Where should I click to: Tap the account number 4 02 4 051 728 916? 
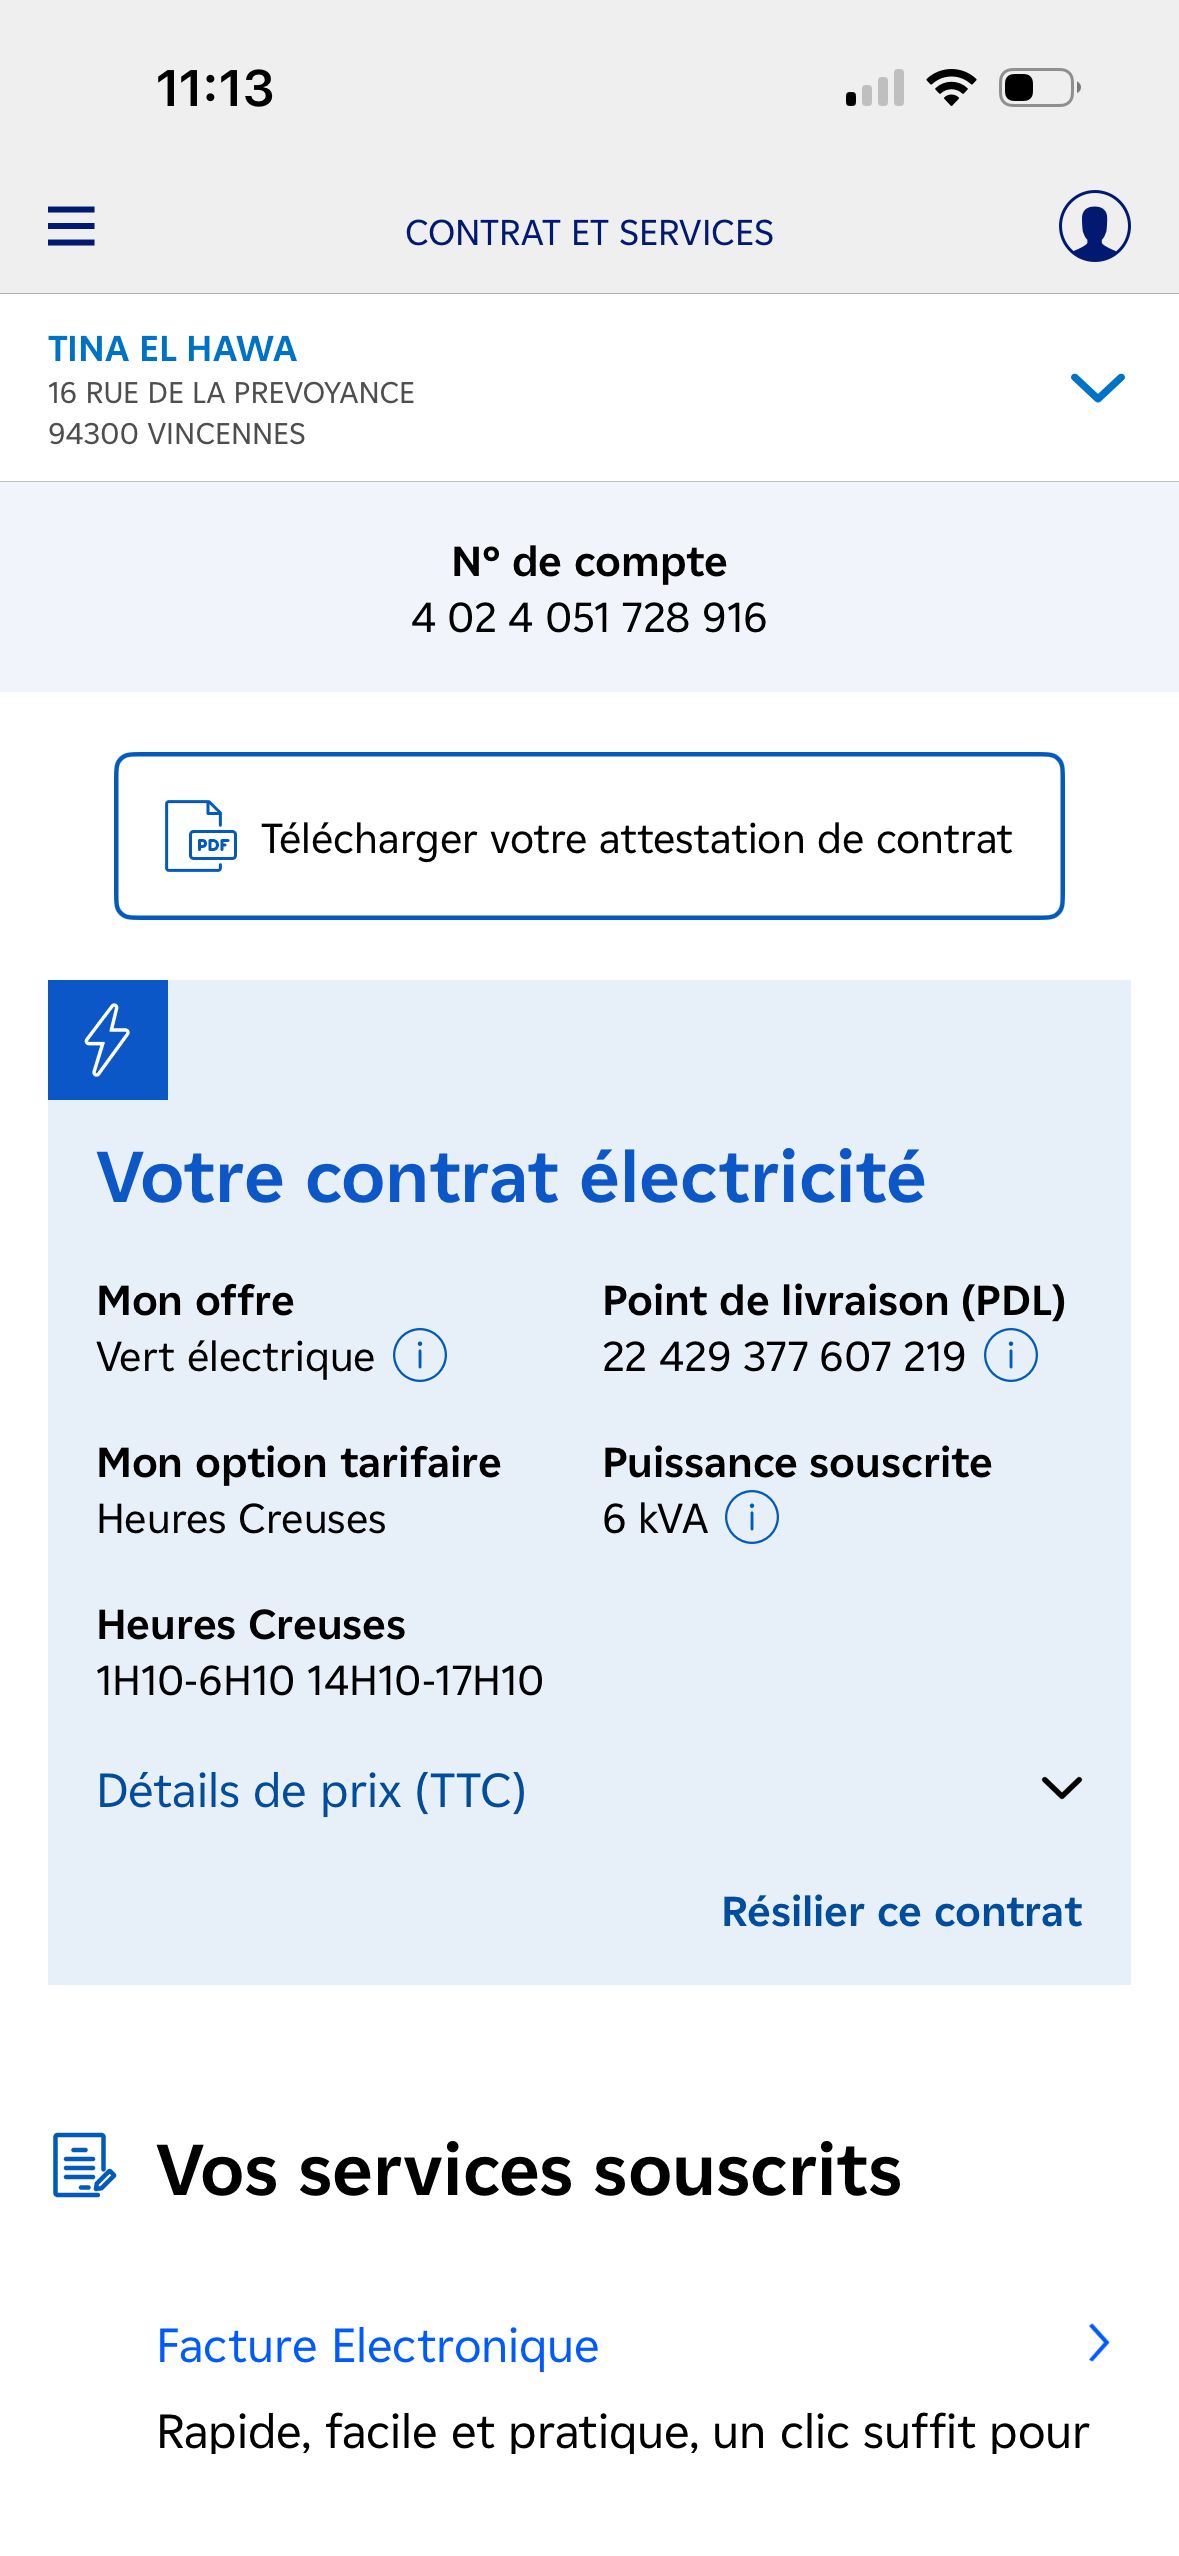click(x=589, y=618)
